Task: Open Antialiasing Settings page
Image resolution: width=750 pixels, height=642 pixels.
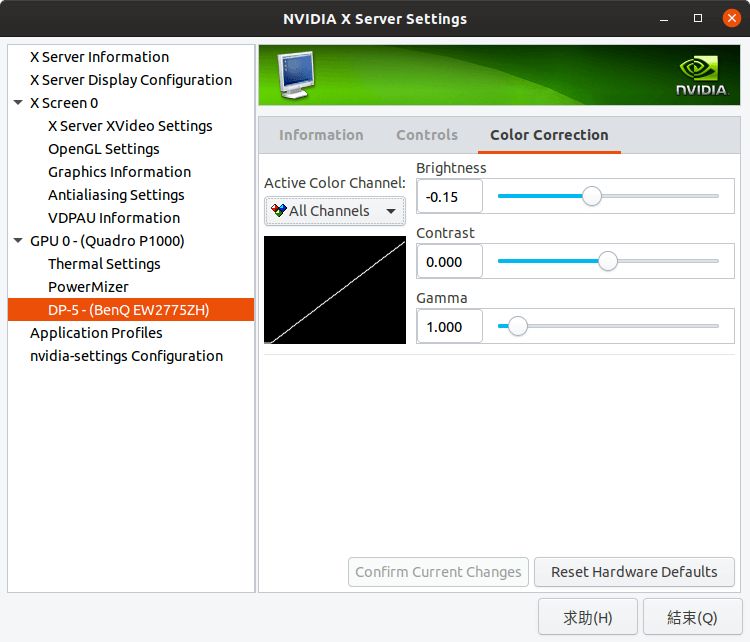Action: pos(116,195)
